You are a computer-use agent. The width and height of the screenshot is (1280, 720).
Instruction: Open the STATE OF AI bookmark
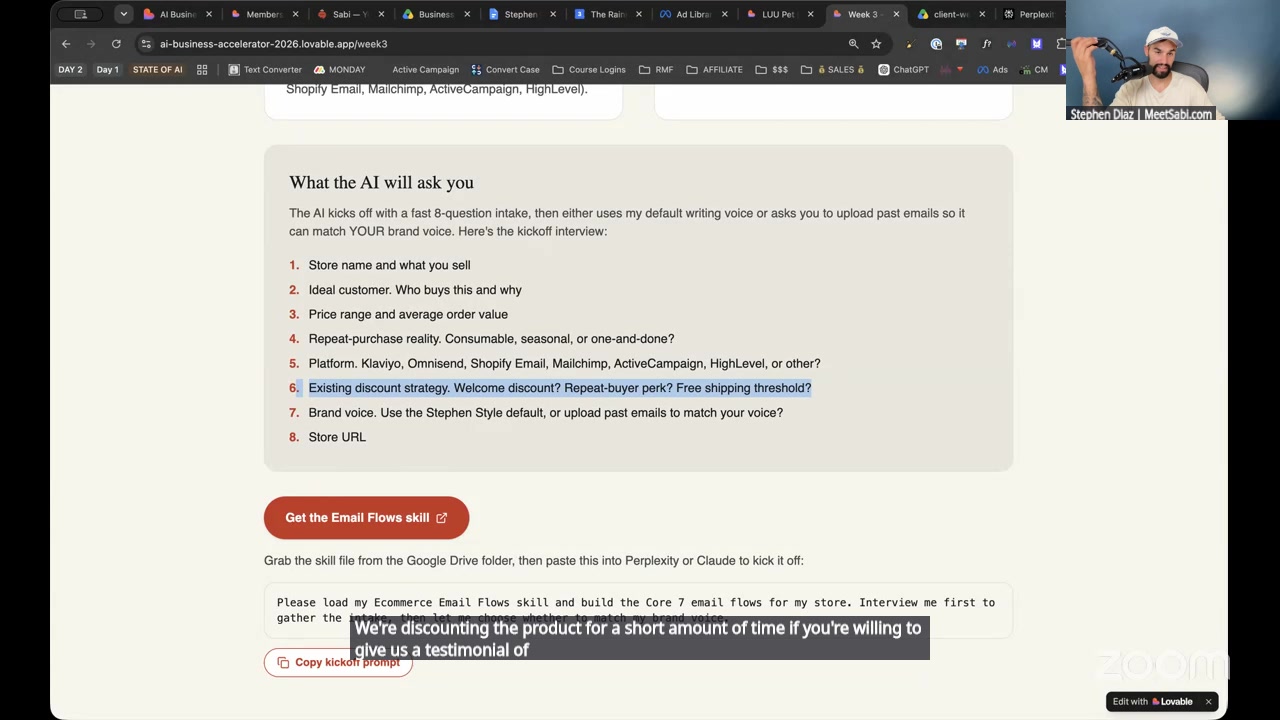tap(157, 70)
